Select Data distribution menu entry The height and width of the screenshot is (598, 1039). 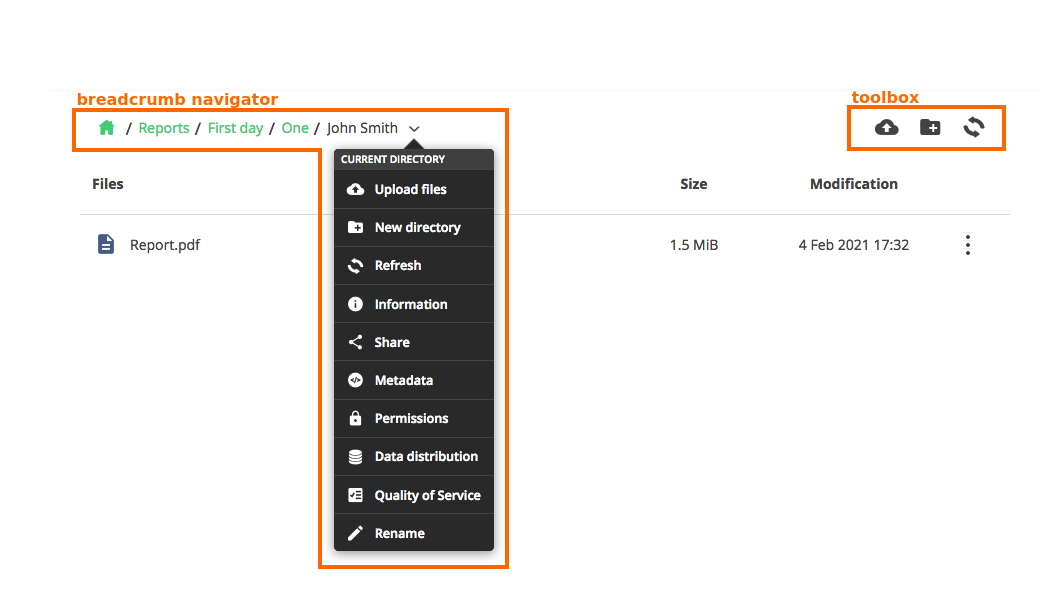414,457
